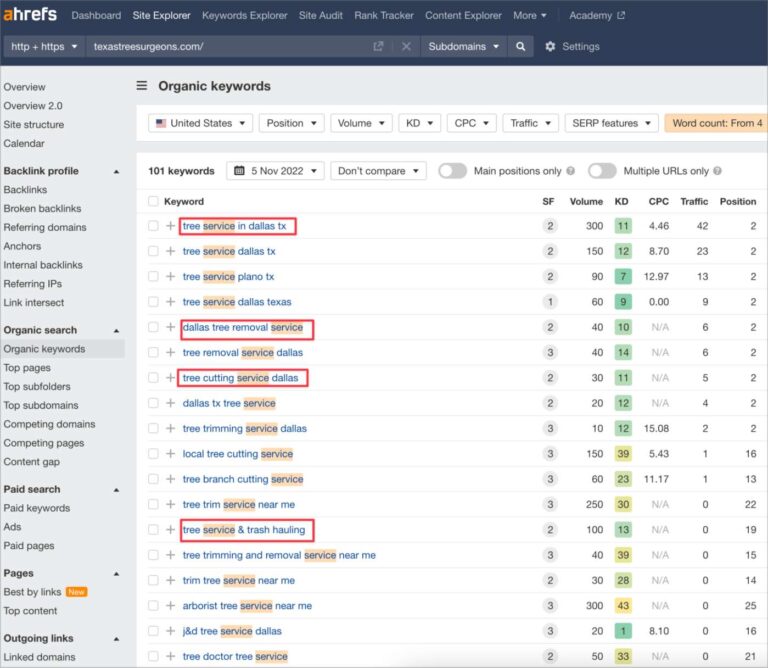Click help icon next to Multiple URLs only
Image resolution: width=768 pixels, height=668 pixels.
click(718, 171)
